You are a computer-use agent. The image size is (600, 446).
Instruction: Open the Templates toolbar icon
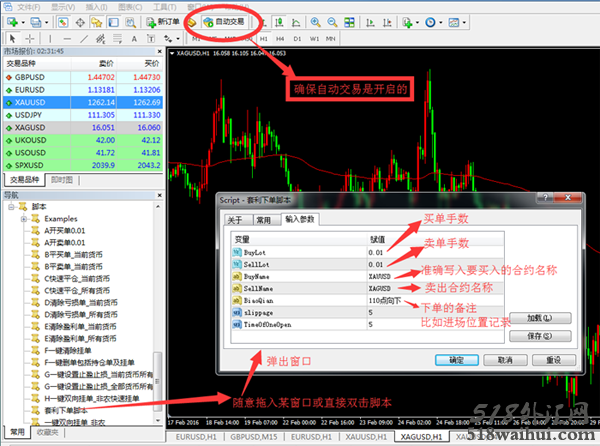tap(453, 22)
